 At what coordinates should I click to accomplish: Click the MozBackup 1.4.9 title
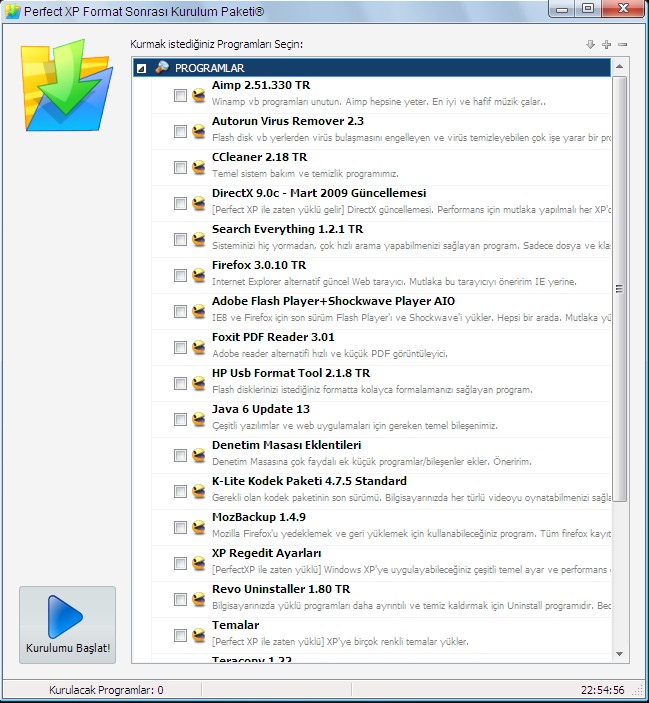(259, 517)
